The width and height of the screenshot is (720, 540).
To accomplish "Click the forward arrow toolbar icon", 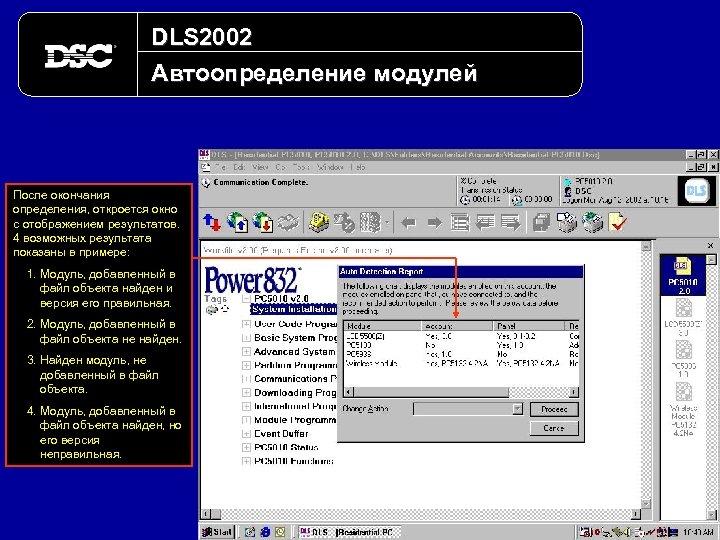I will click(434, 223).
